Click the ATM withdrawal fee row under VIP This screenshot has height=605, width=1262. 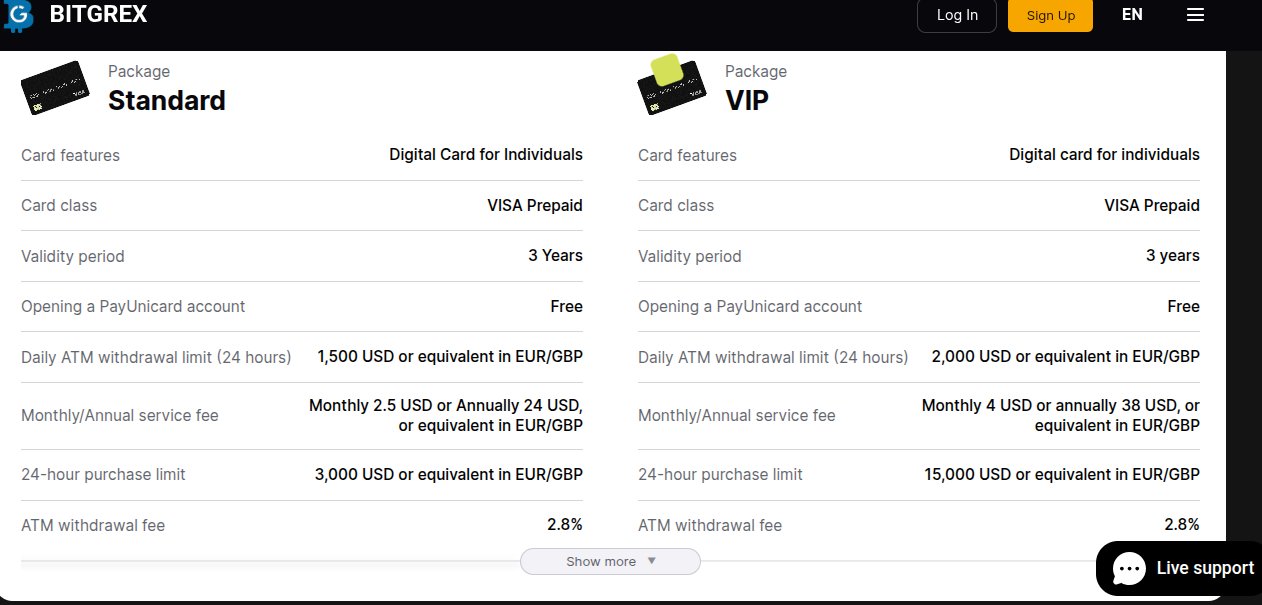[918, 525]
